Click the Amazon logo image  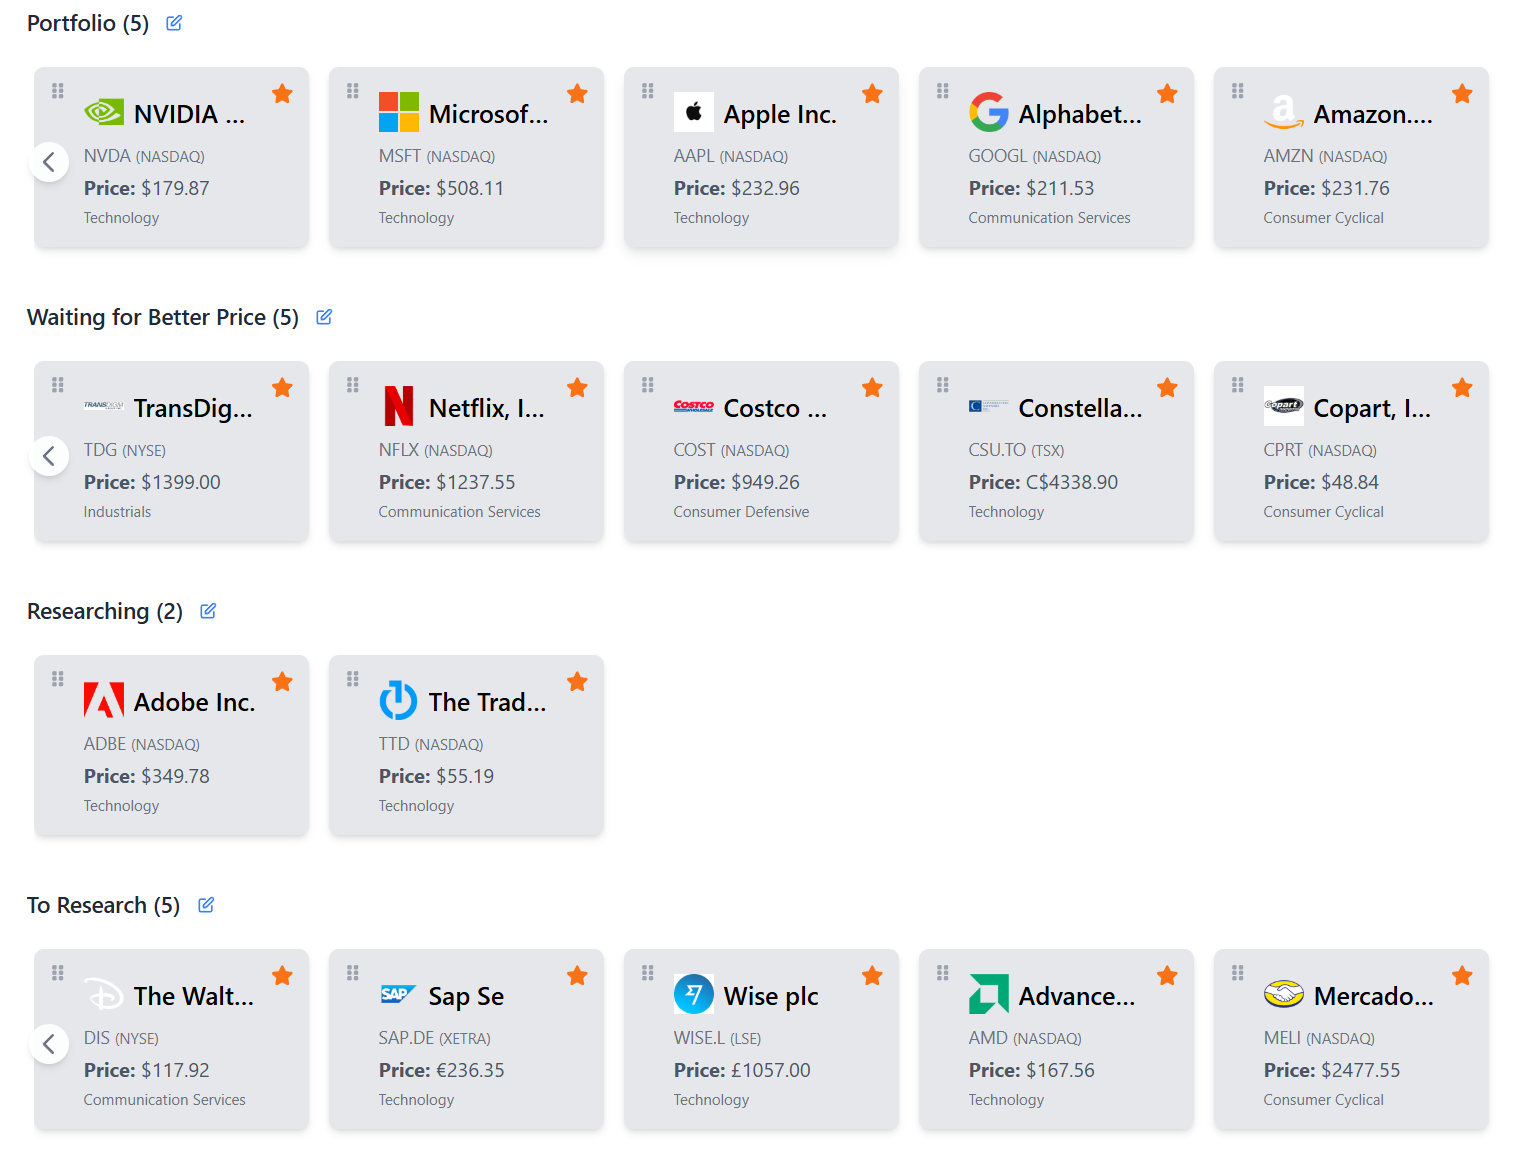(x=1284, y=112)
